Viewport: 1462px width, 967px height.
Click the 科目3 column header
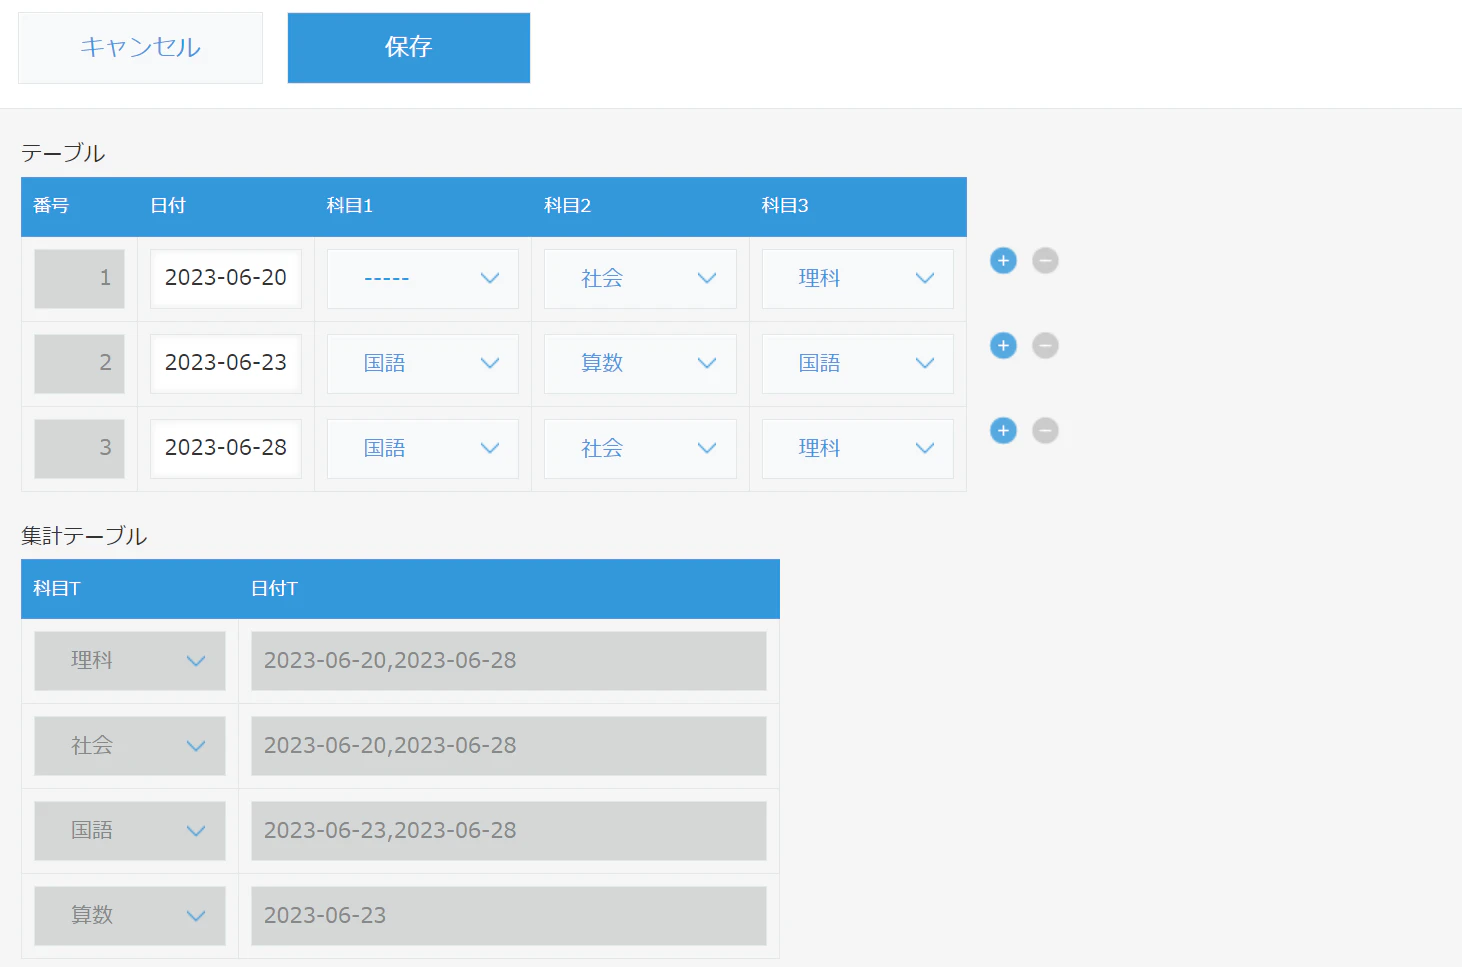[x=785, y=206]
